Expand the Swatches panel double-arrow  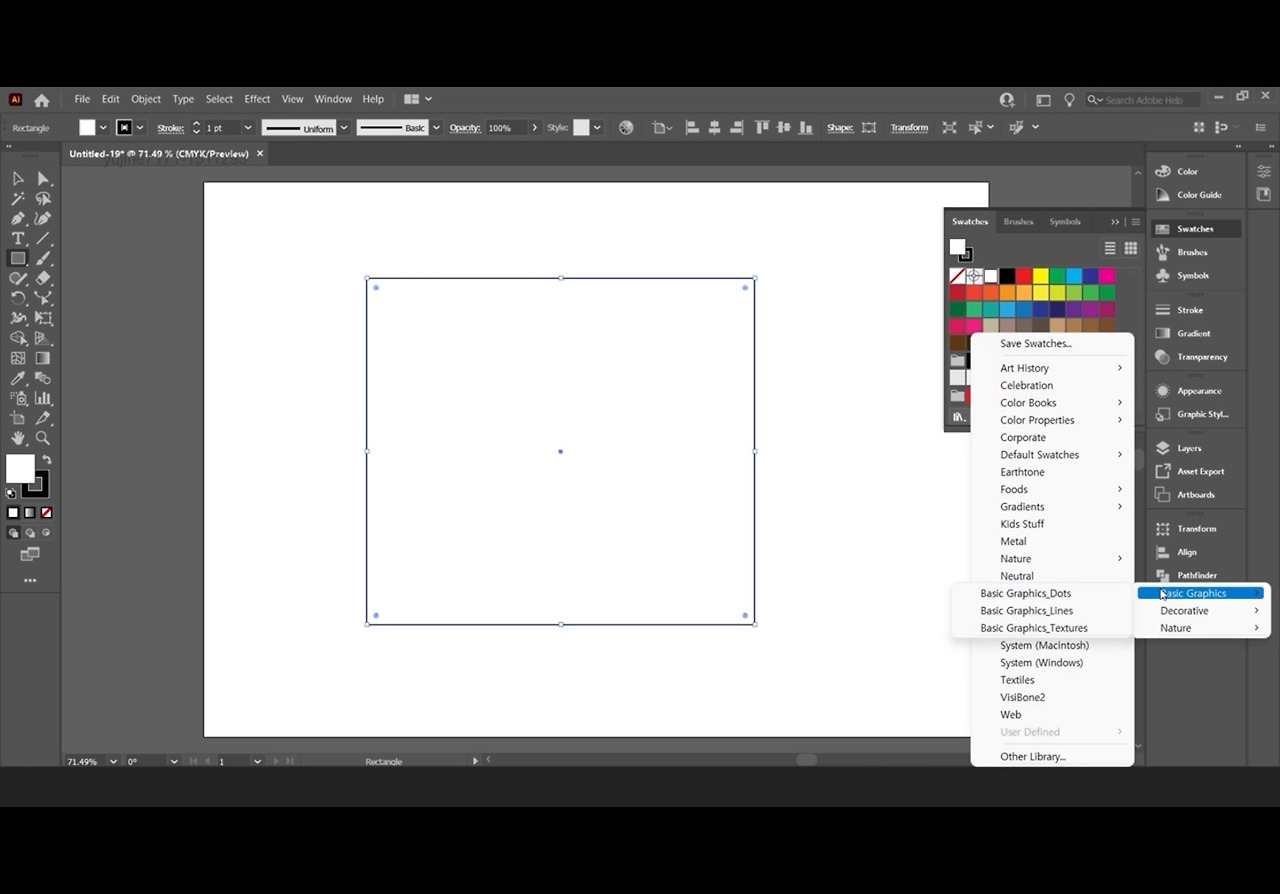(1115, 222)
